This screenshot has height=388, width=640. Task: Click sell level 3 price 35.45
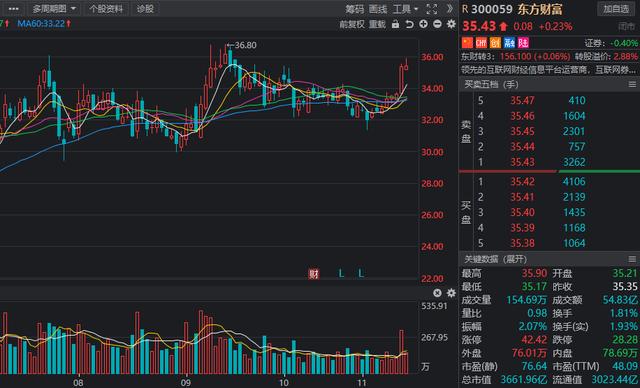(522, 131)
